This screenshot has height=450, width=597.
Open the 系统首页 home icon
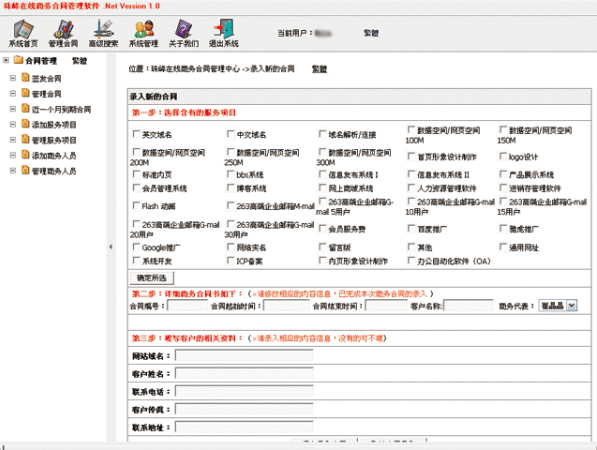pos(23,29)
